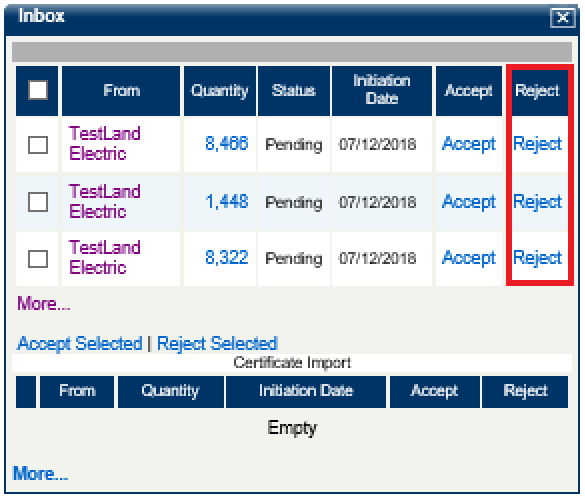Image resolution: width=585 pixels, height=500 pixels.
Task: Accept the 1,448 quantity transfer
Action: 469,202
